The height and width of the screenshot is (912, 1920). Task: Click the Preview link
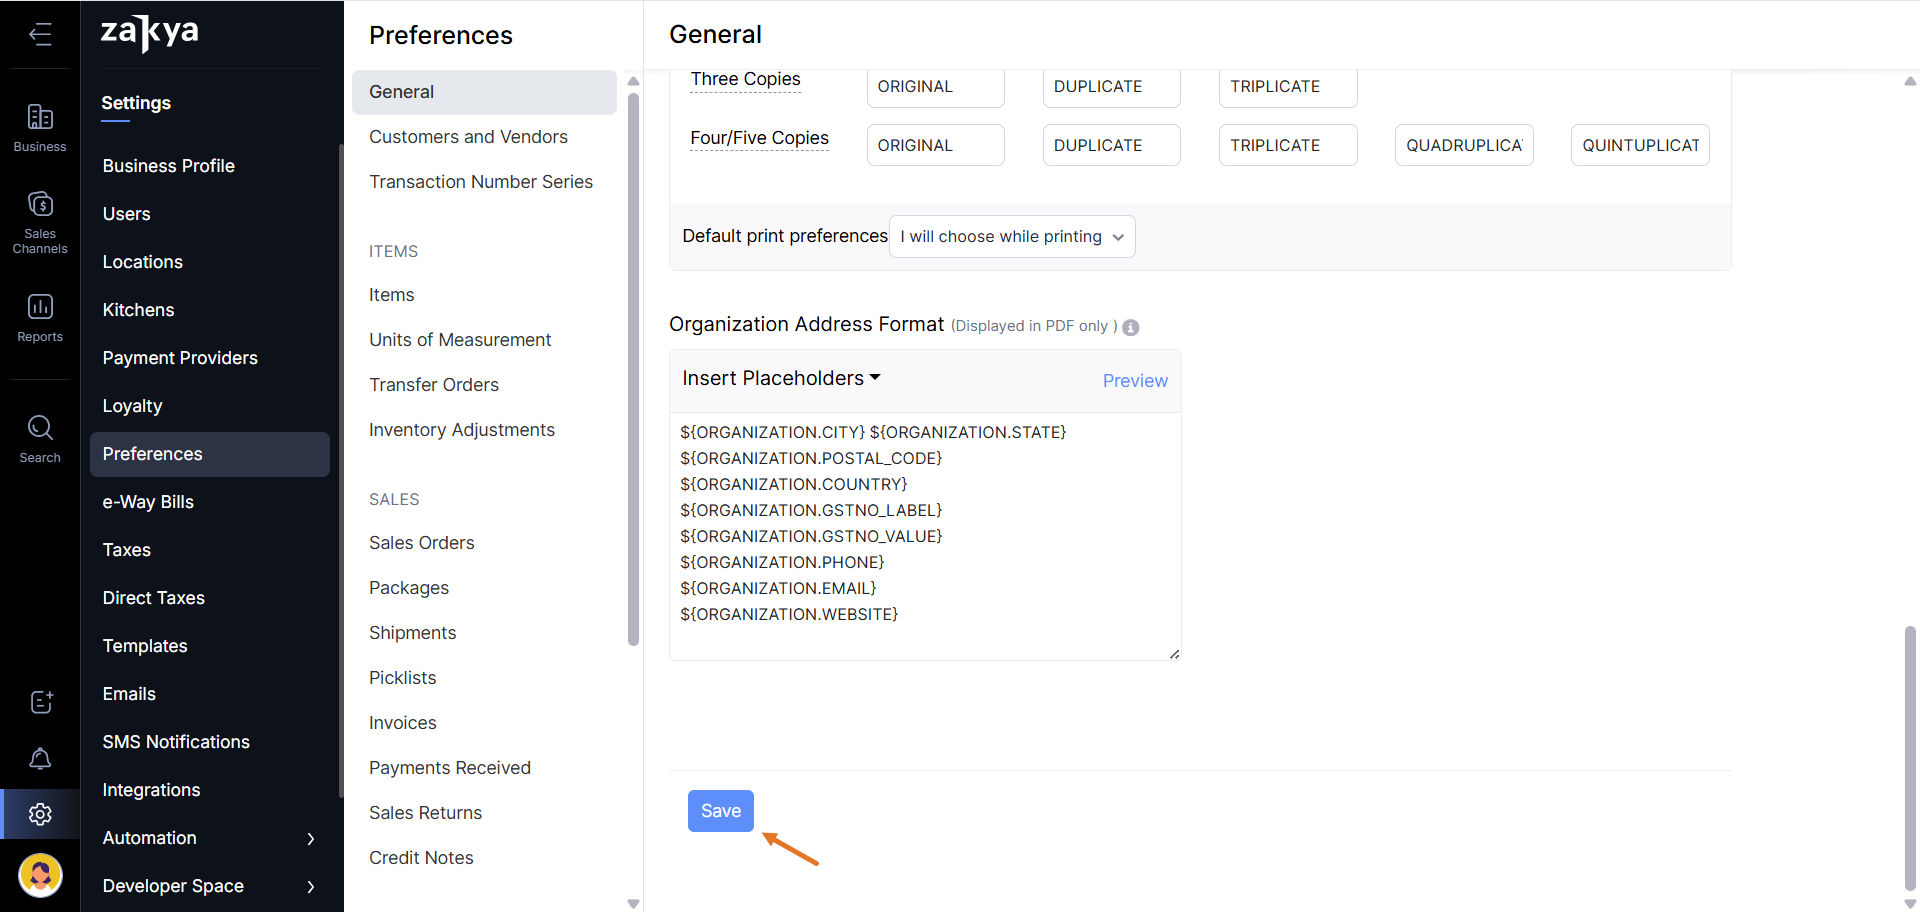(1134, 381)
